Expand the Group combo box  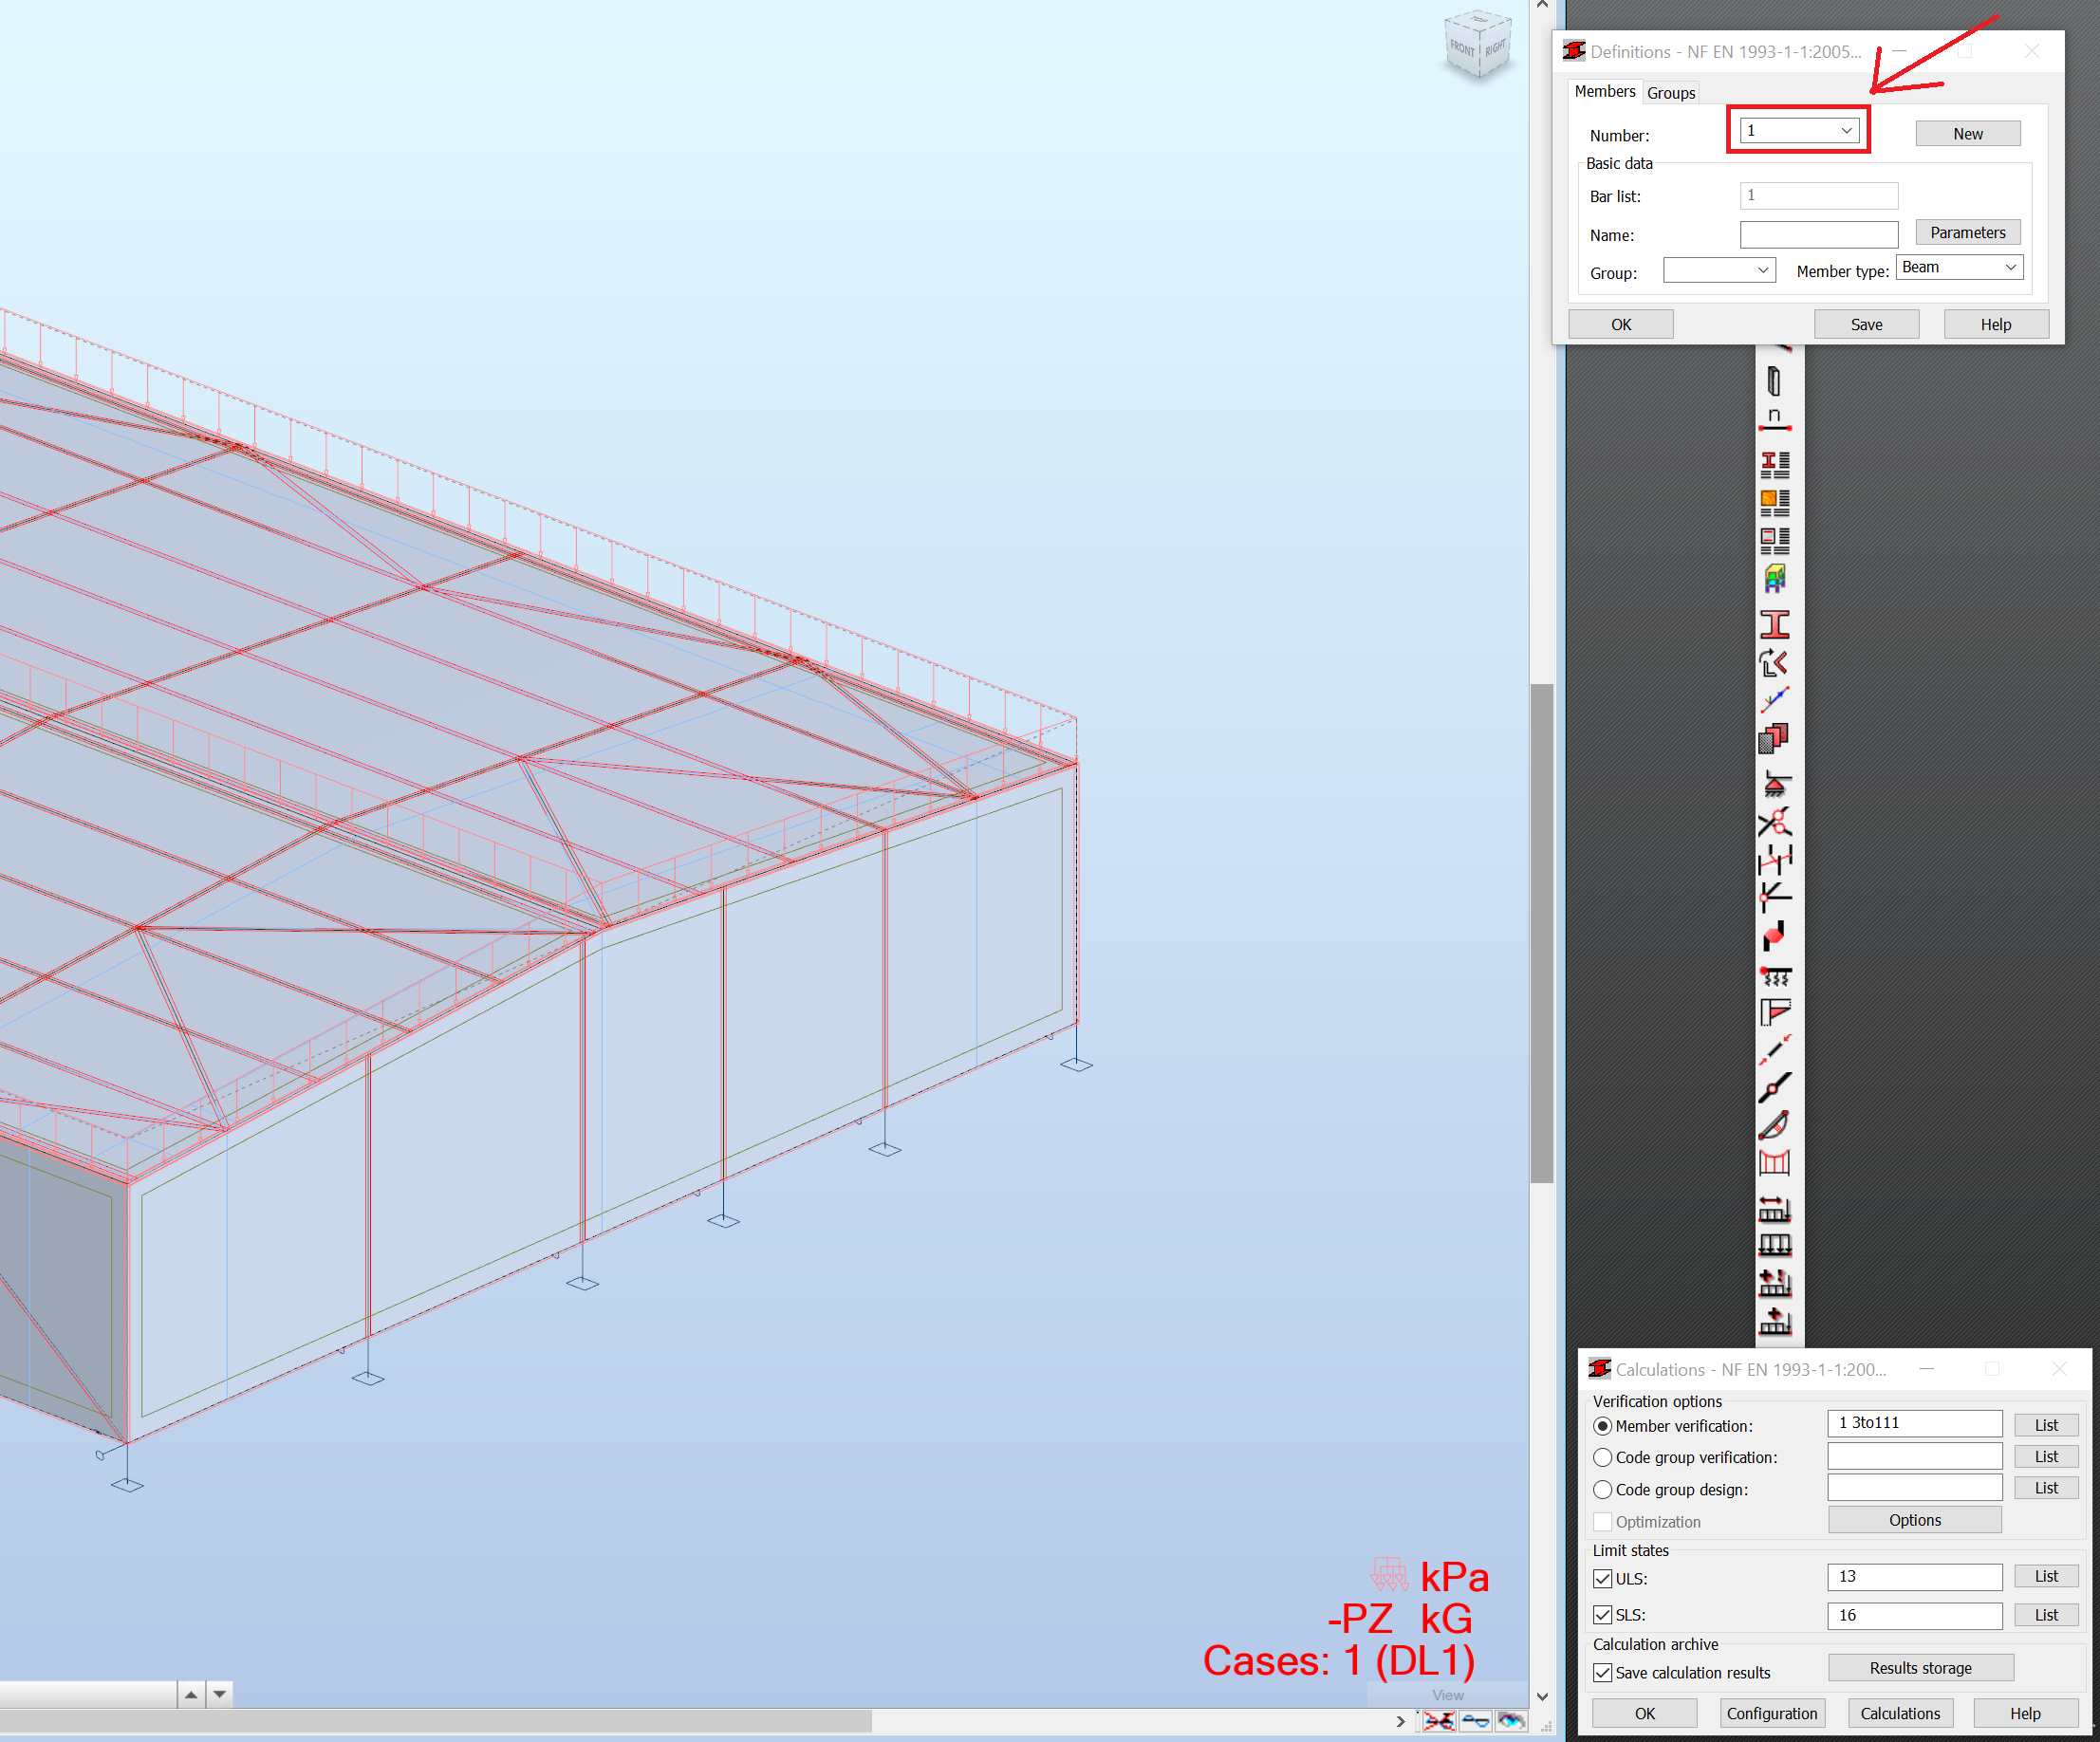pyautogui.click(x=1762, y=271)
